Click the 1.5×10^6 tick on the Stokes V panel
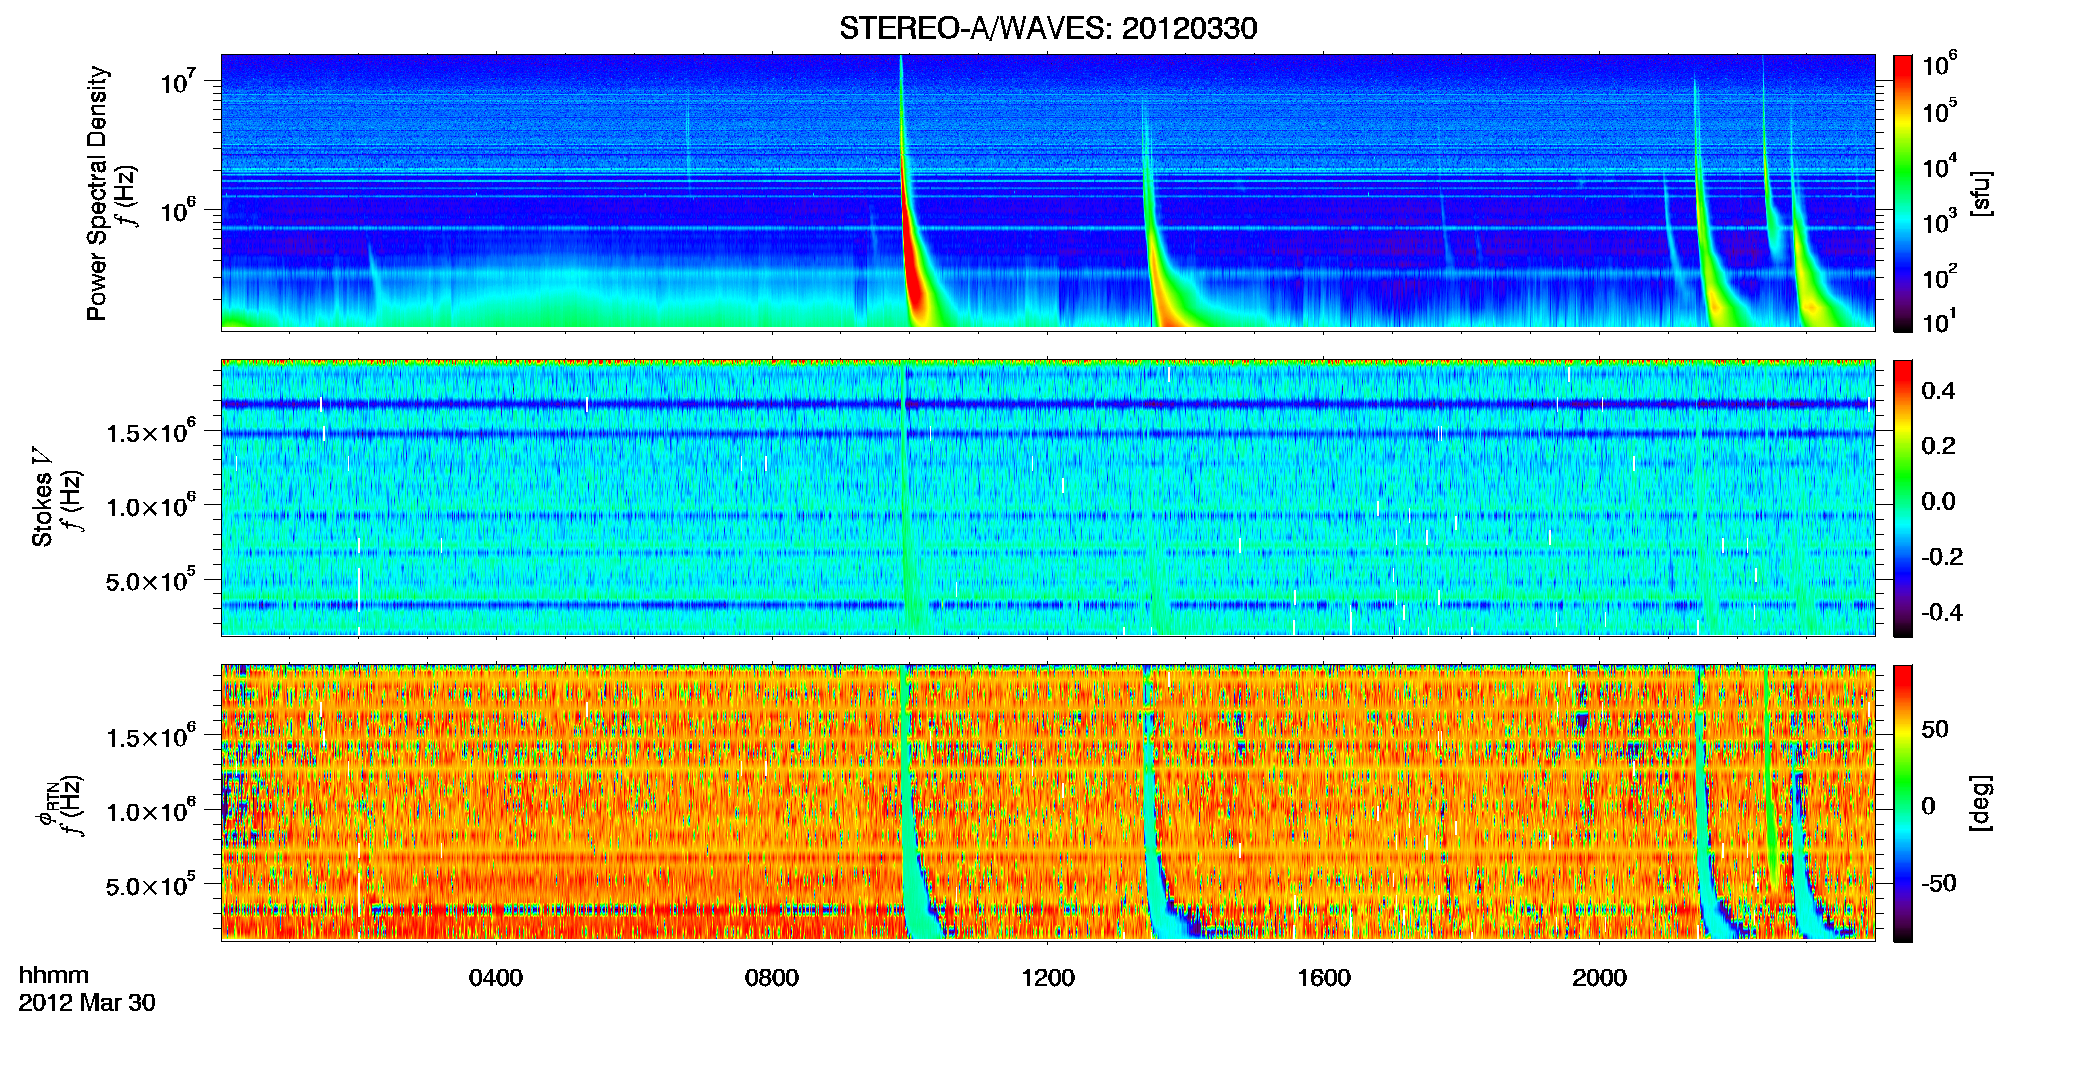This screenshot has height=1080, width=2096. pos(151,432)
